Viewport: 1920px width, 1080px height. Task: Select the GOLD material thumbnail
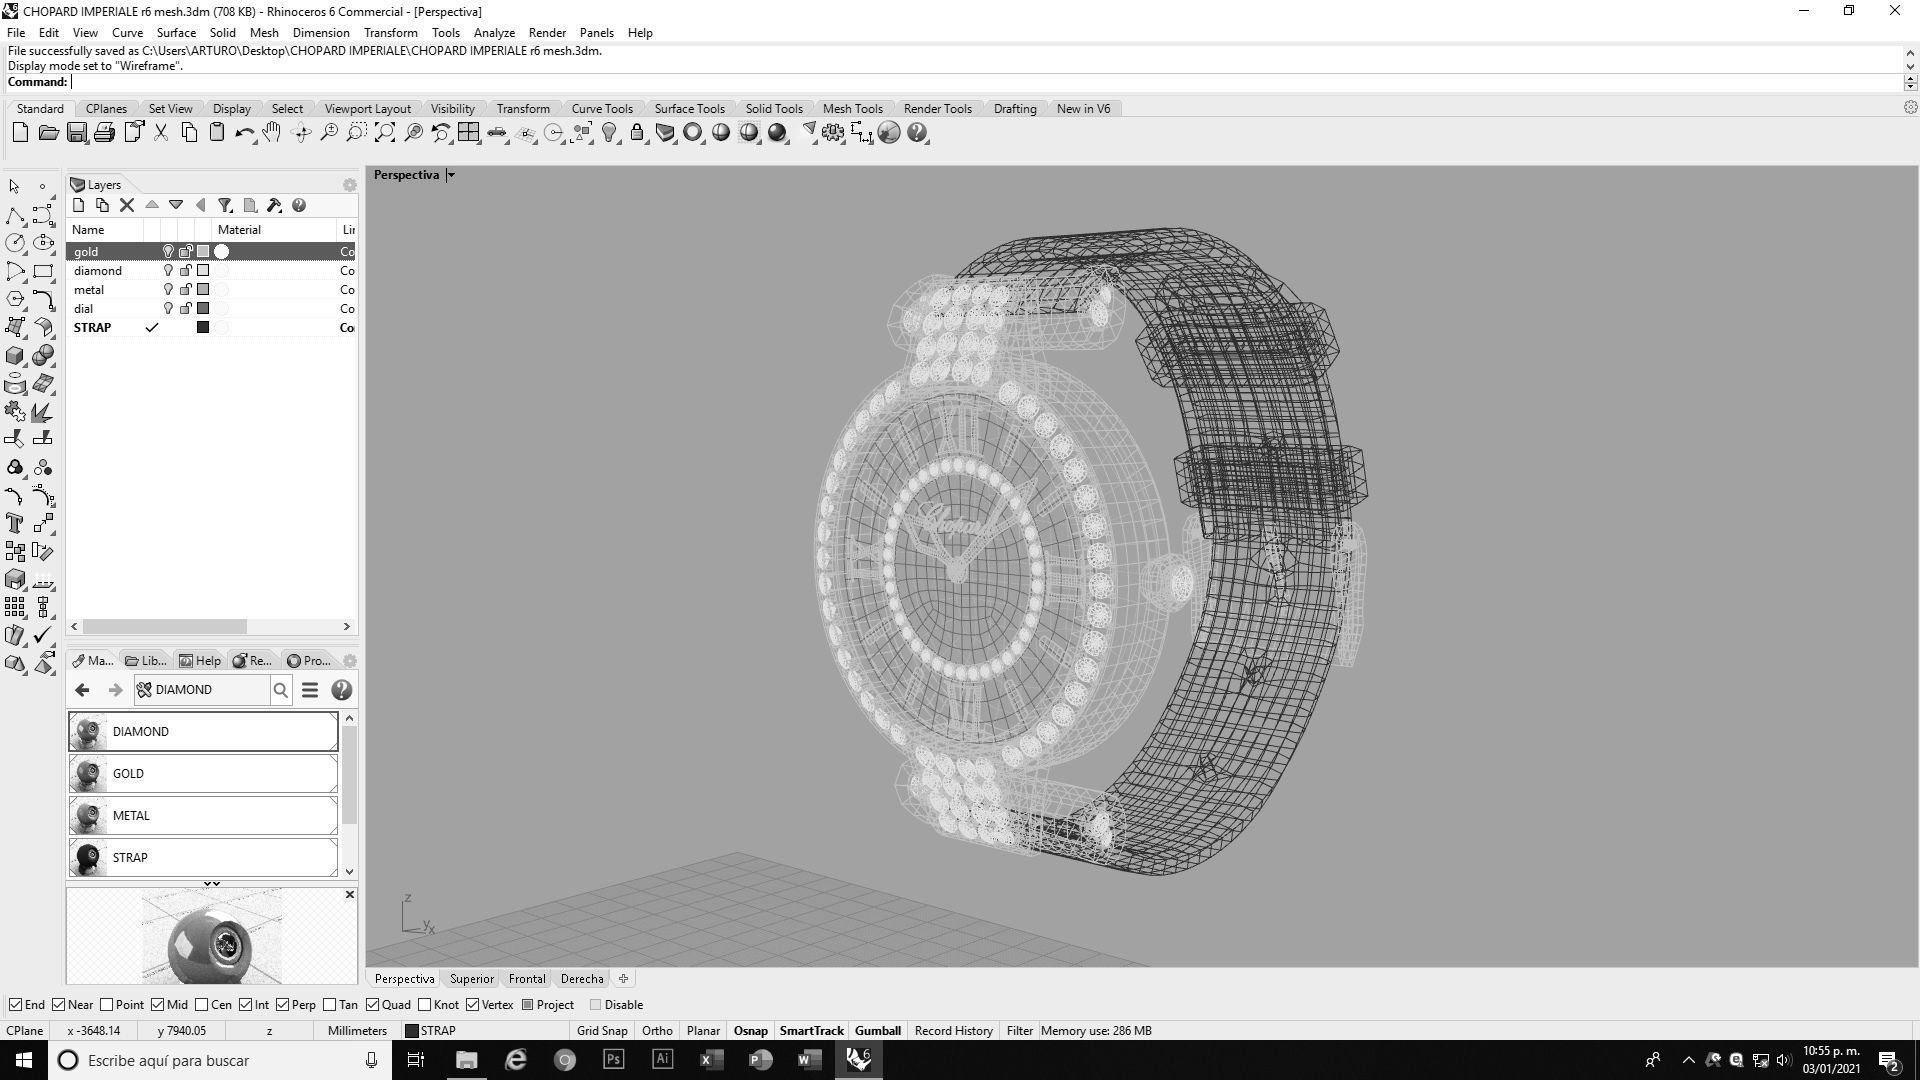(88, 774)
